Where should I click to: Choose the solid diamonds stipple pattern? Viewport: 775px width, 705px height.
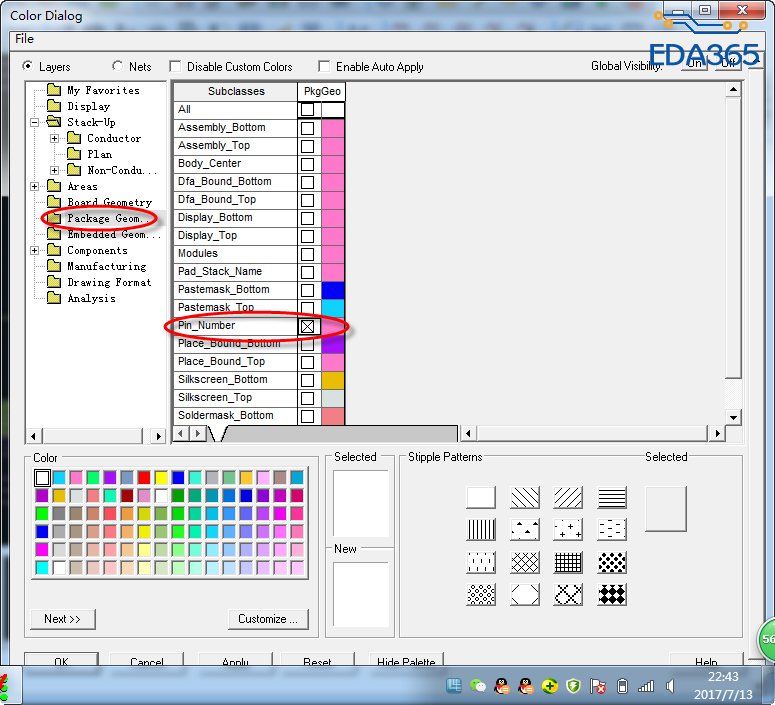click(x=612, y=594)
